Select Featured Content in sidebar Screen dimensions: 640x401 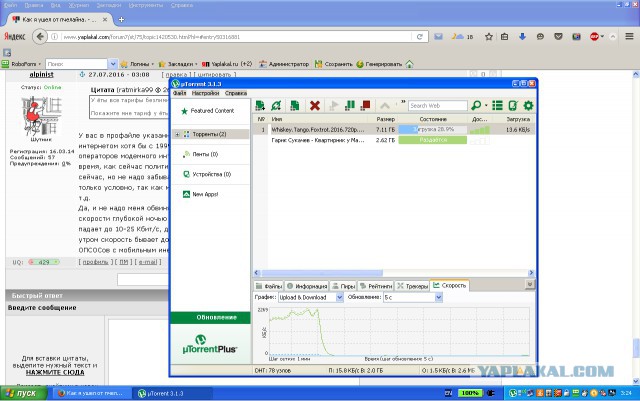click(210, 111)
